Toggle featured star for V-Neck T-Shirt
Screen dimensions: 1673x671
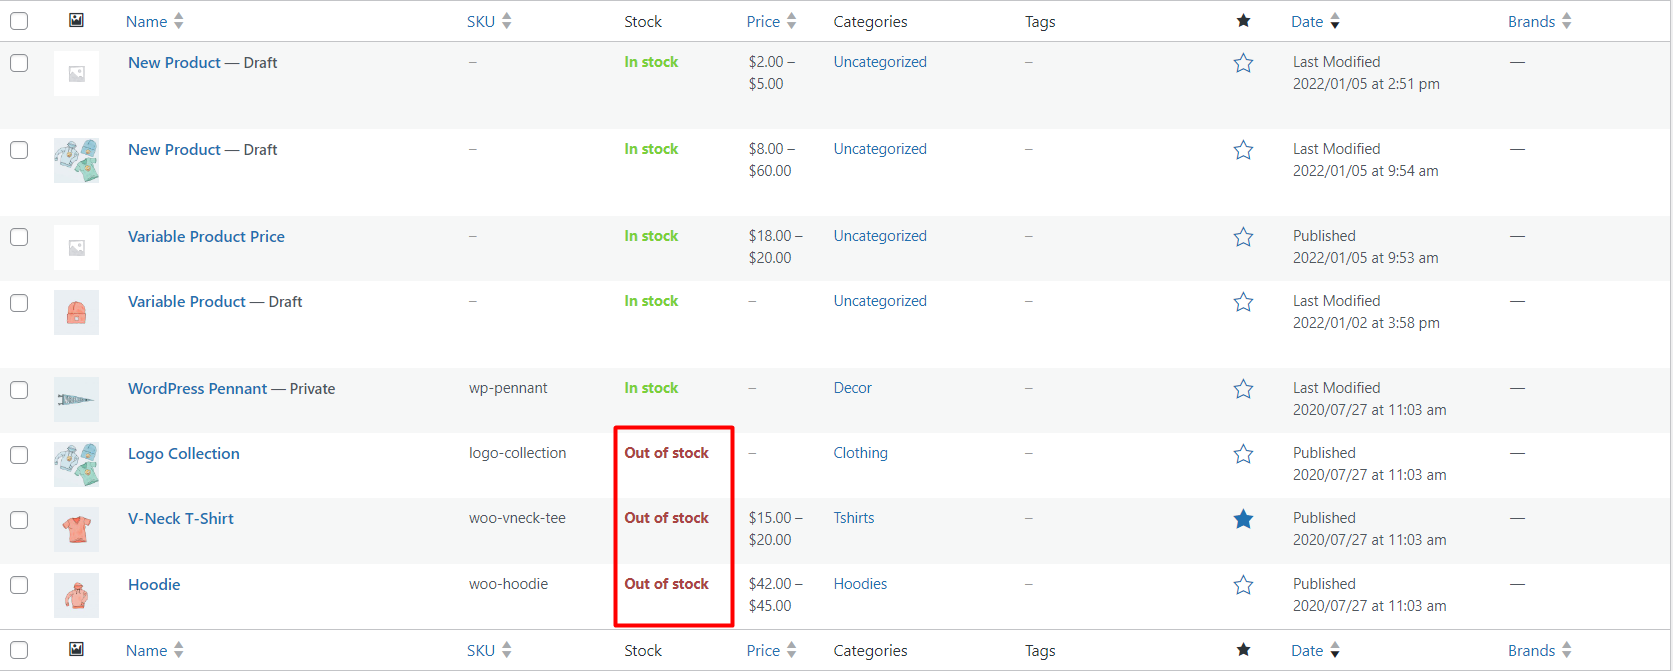1243,519
